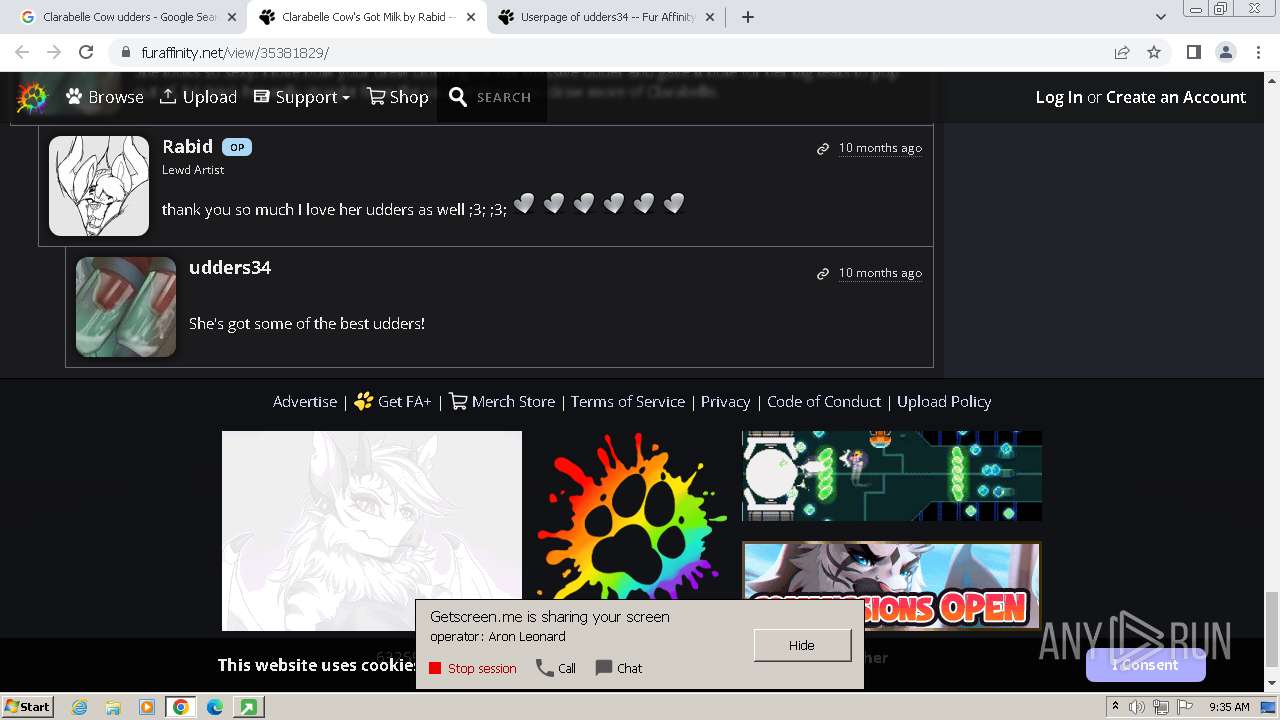Open the Upload Policy link

tap(944, 401)
